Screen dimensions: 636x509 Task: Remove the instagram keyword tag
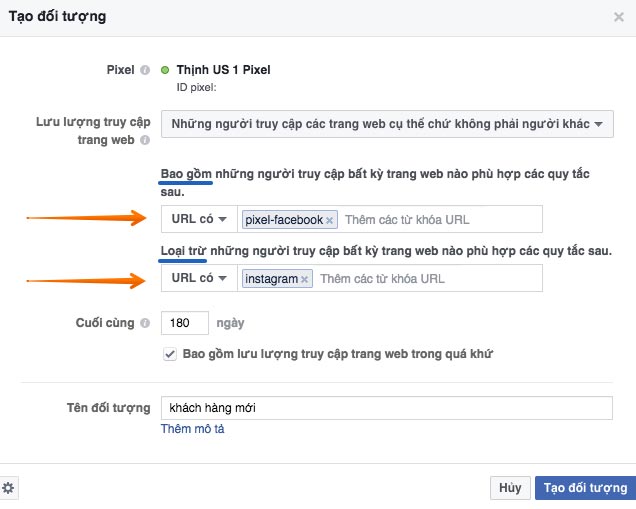click(x=305, y=279)
